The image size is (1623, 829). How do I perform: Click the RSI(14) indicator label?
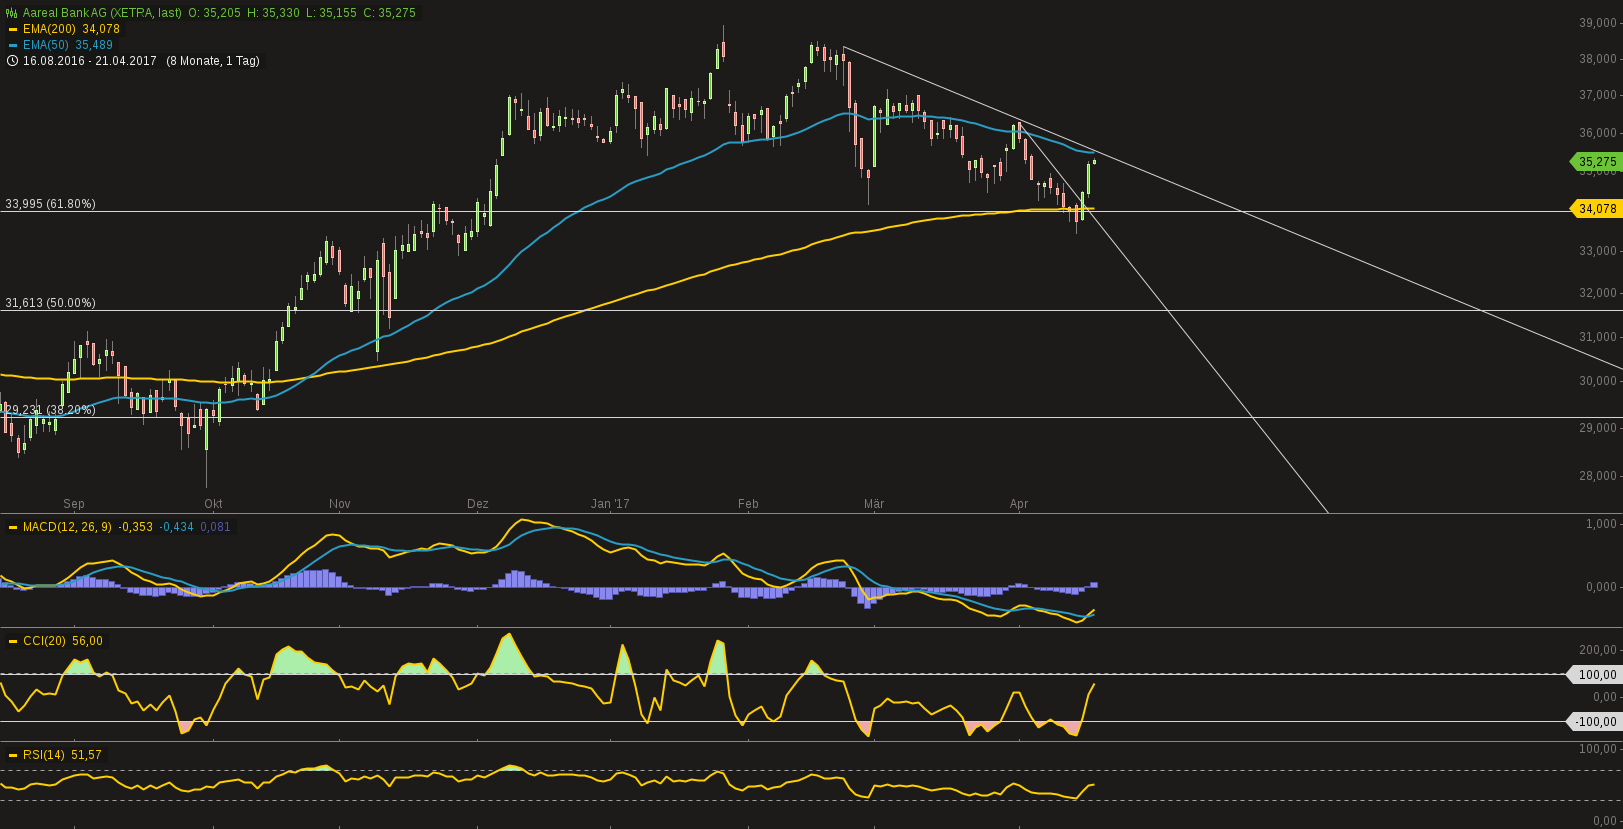pyautogui.click(x=44, y=755)
